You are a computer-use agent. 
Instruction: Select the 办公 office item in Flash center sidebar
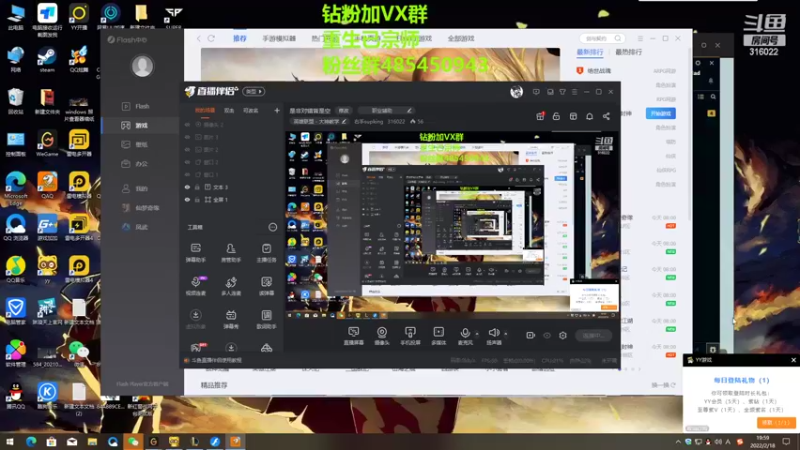coord(142,164)
